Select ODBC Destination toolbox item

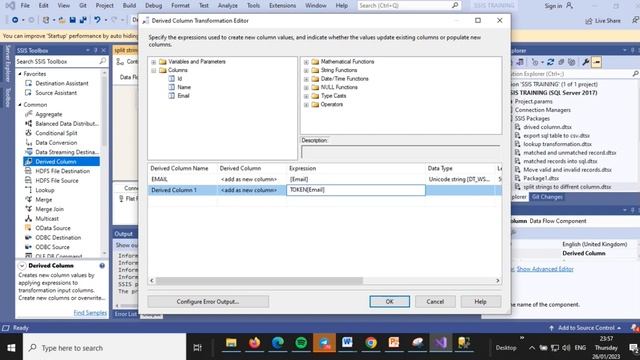(53, 238)
